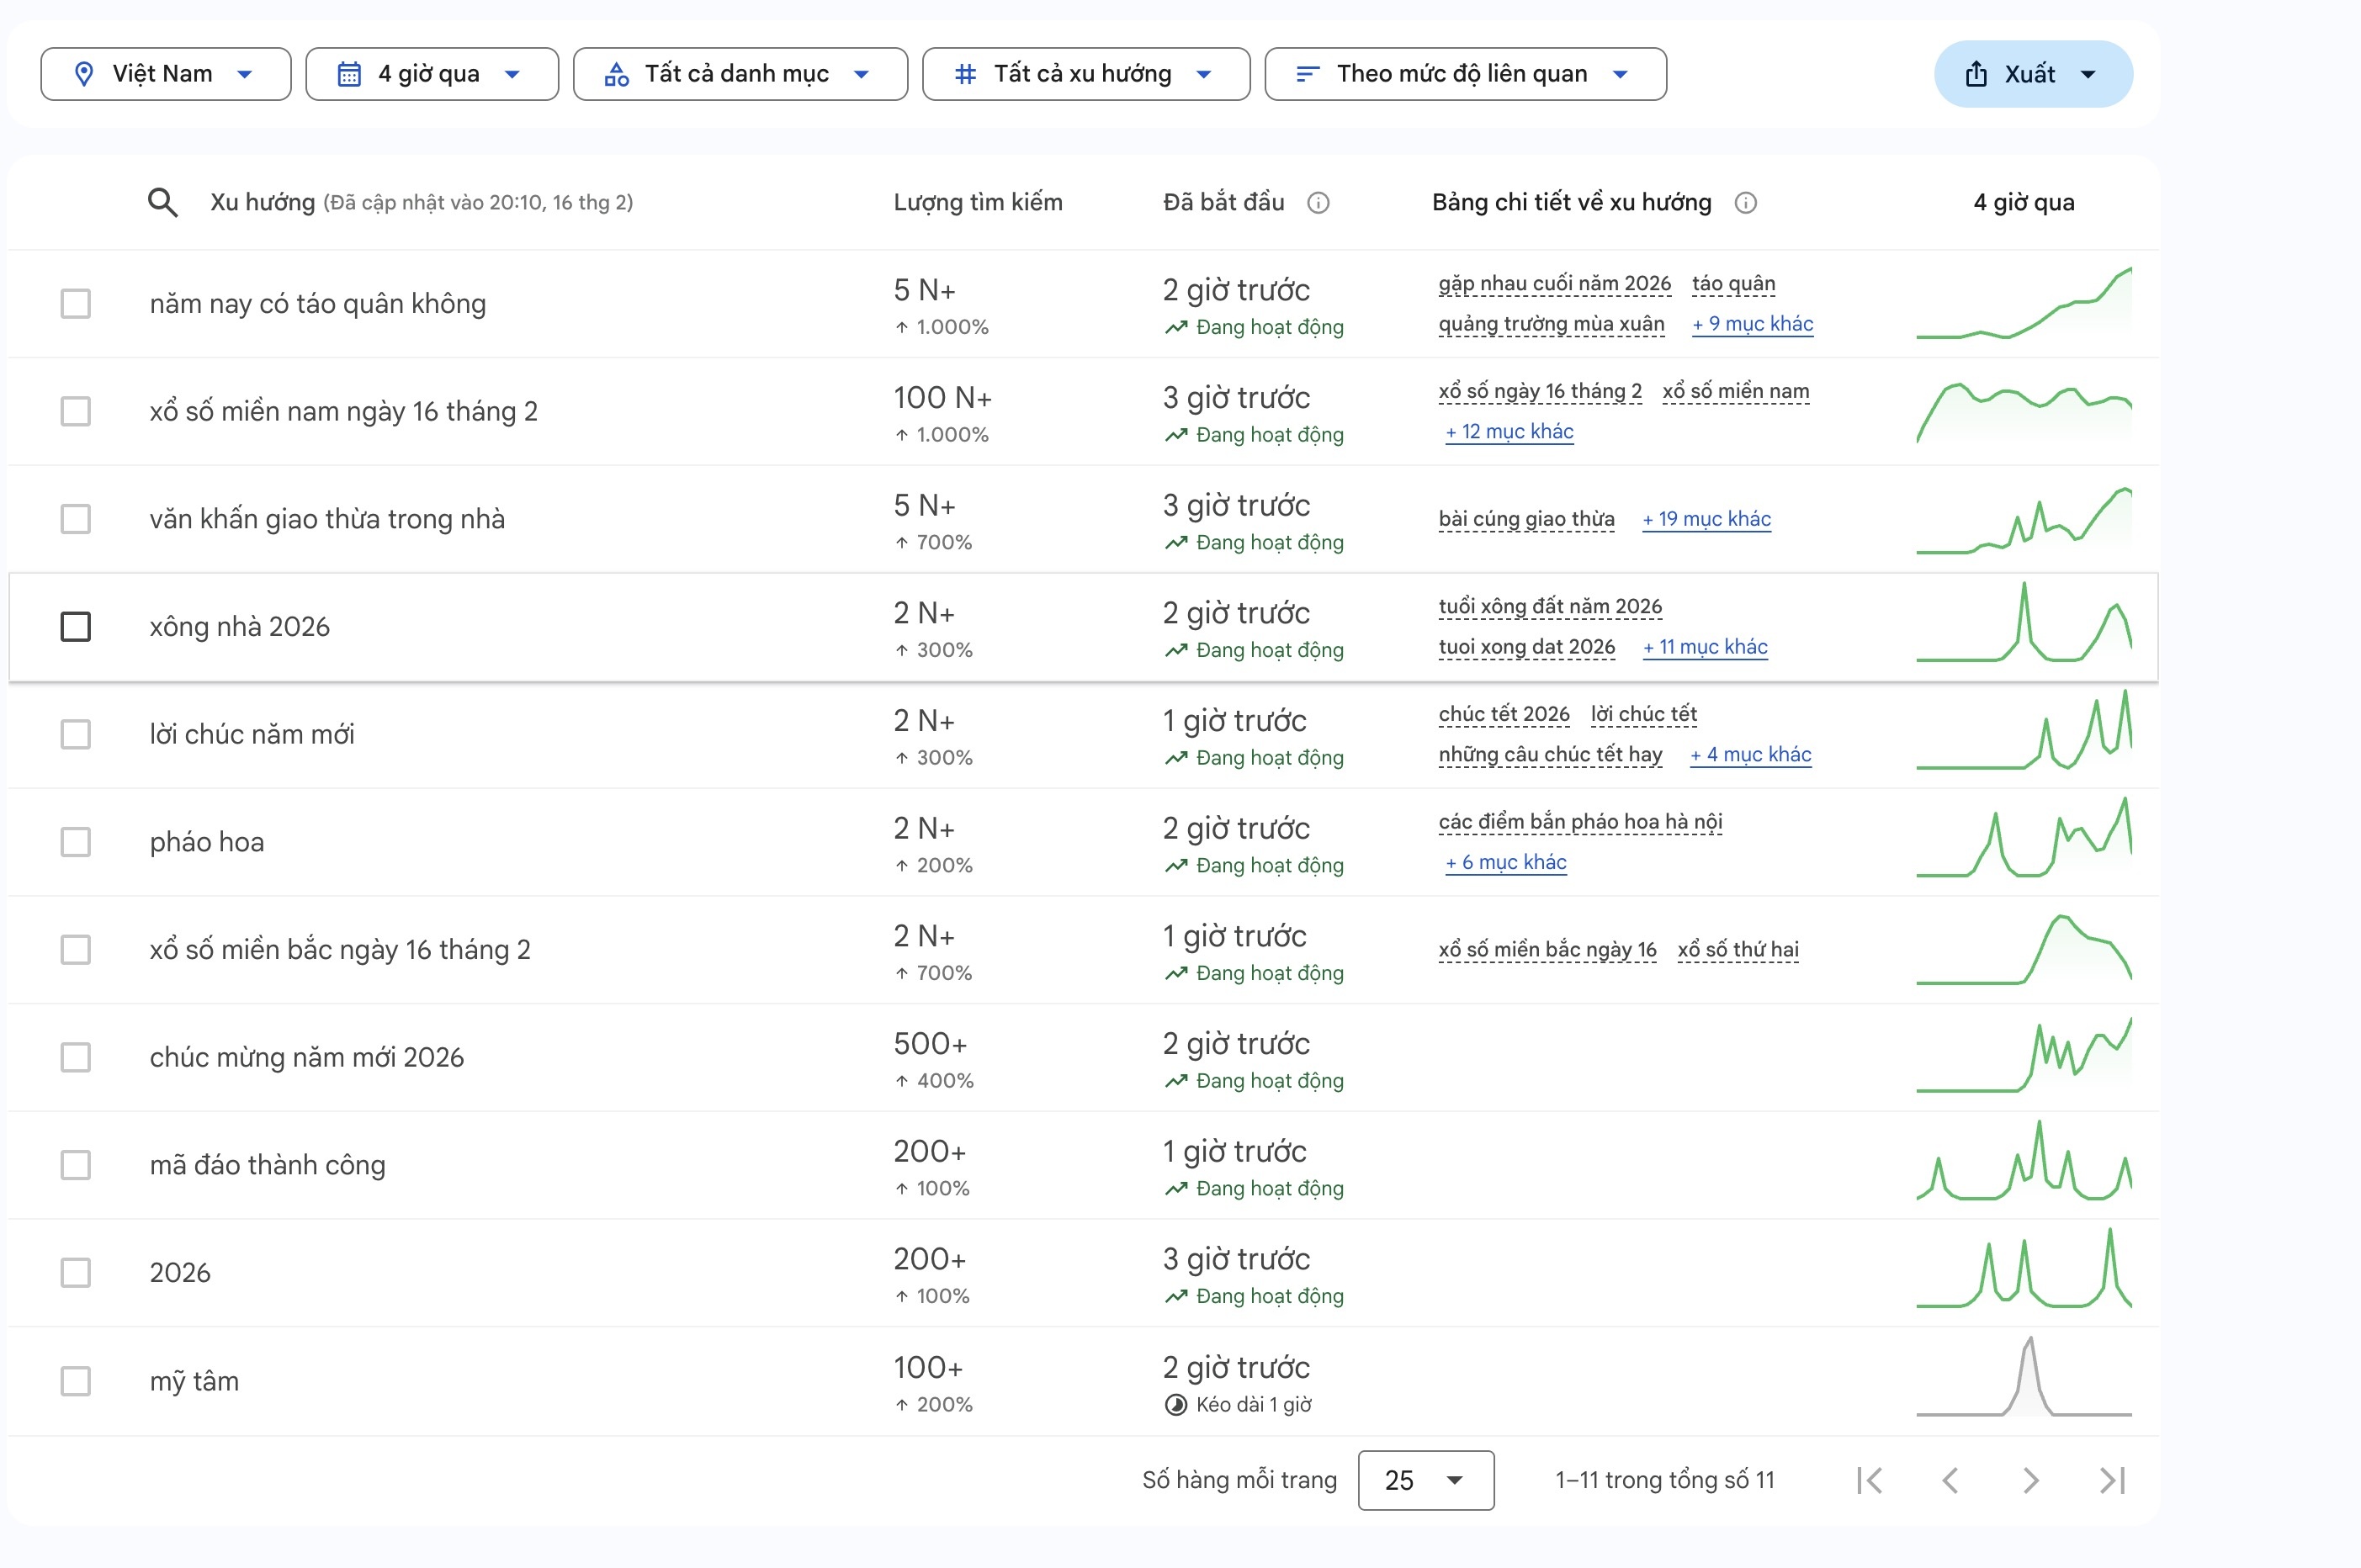Screen dimensions: 2361x1568
Task: Select checkbox for pháo hoa row
Action: coord(76,842)
